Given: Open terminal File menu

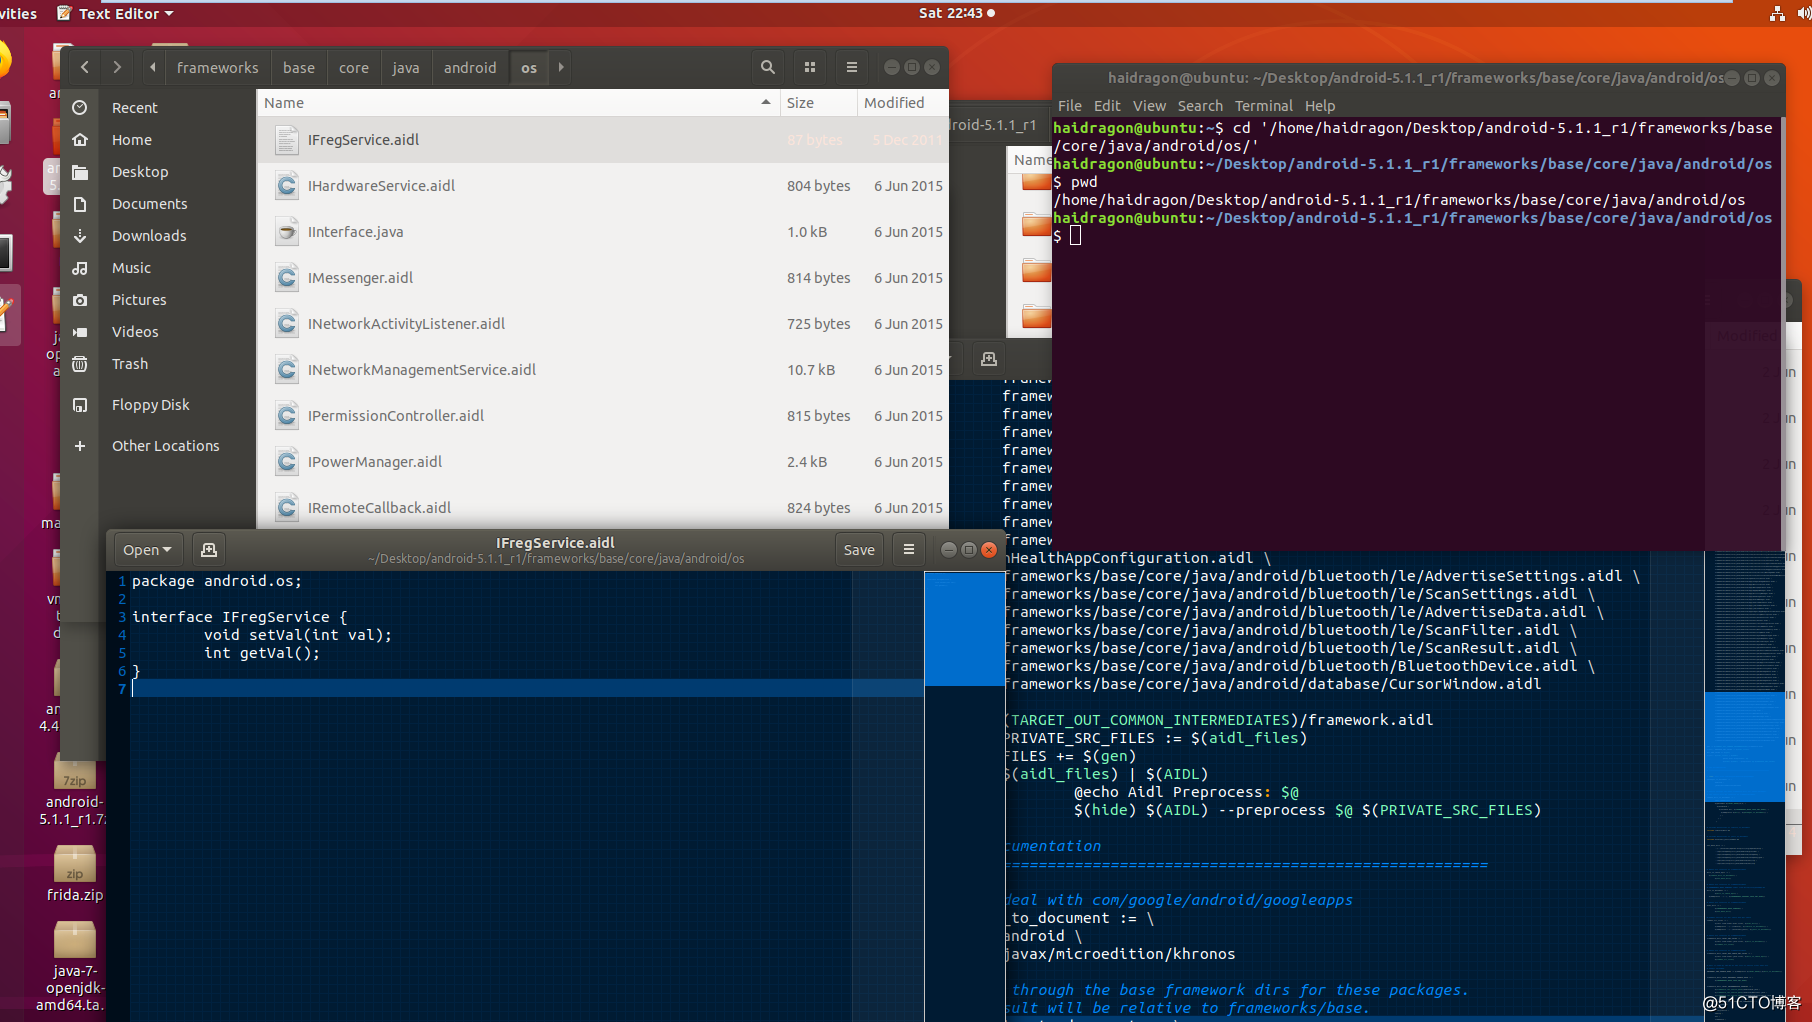Looking at the screenshot, I should [1069, 106].
